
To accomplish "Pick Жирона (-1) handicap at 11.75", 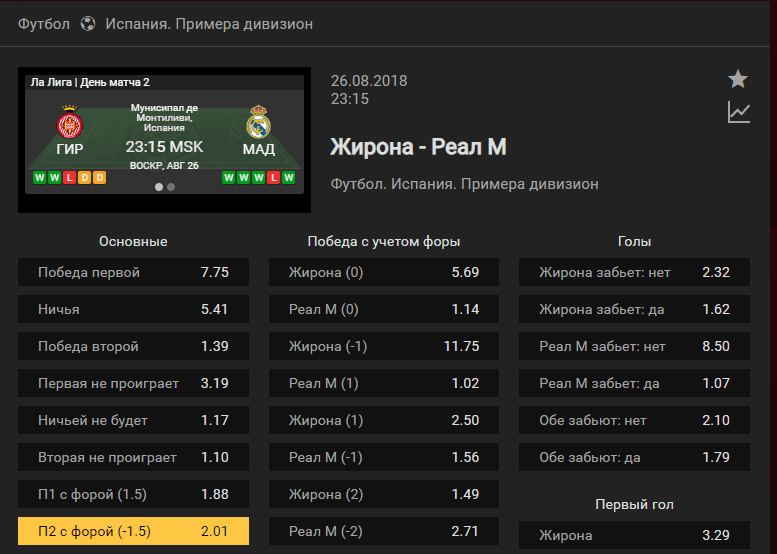I will [x=384, y=346].
